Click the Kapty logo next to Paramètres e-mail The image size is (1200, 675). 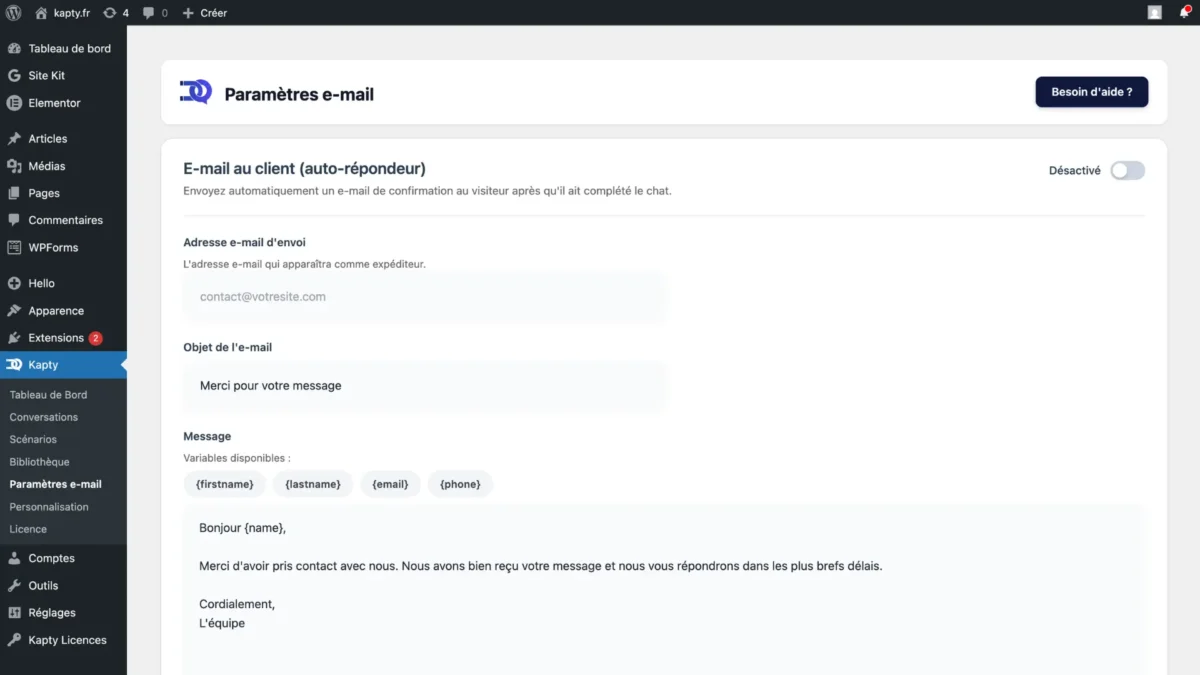click(195, 92)
